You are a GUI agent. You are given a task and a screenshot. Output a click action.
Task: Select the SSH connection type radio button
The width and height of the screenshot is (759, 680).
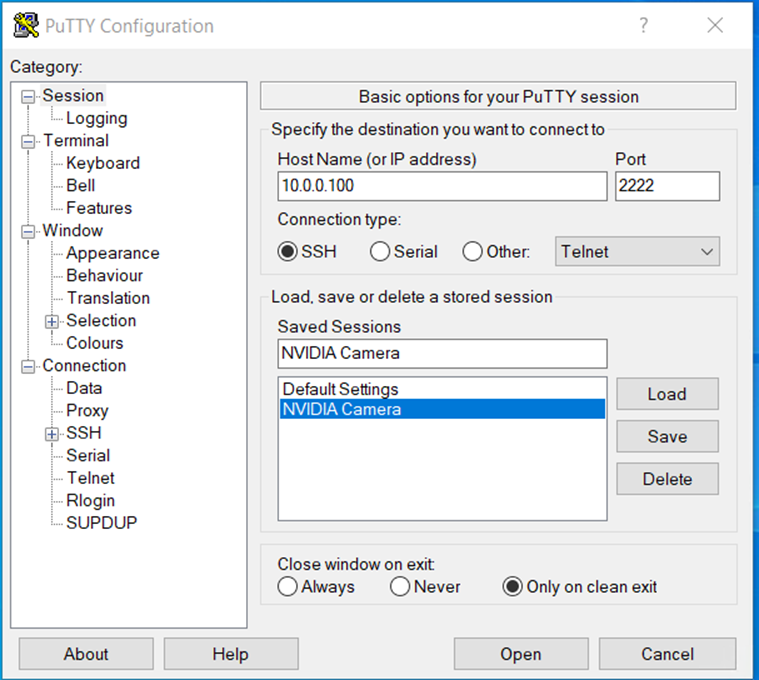pos(288,252)
